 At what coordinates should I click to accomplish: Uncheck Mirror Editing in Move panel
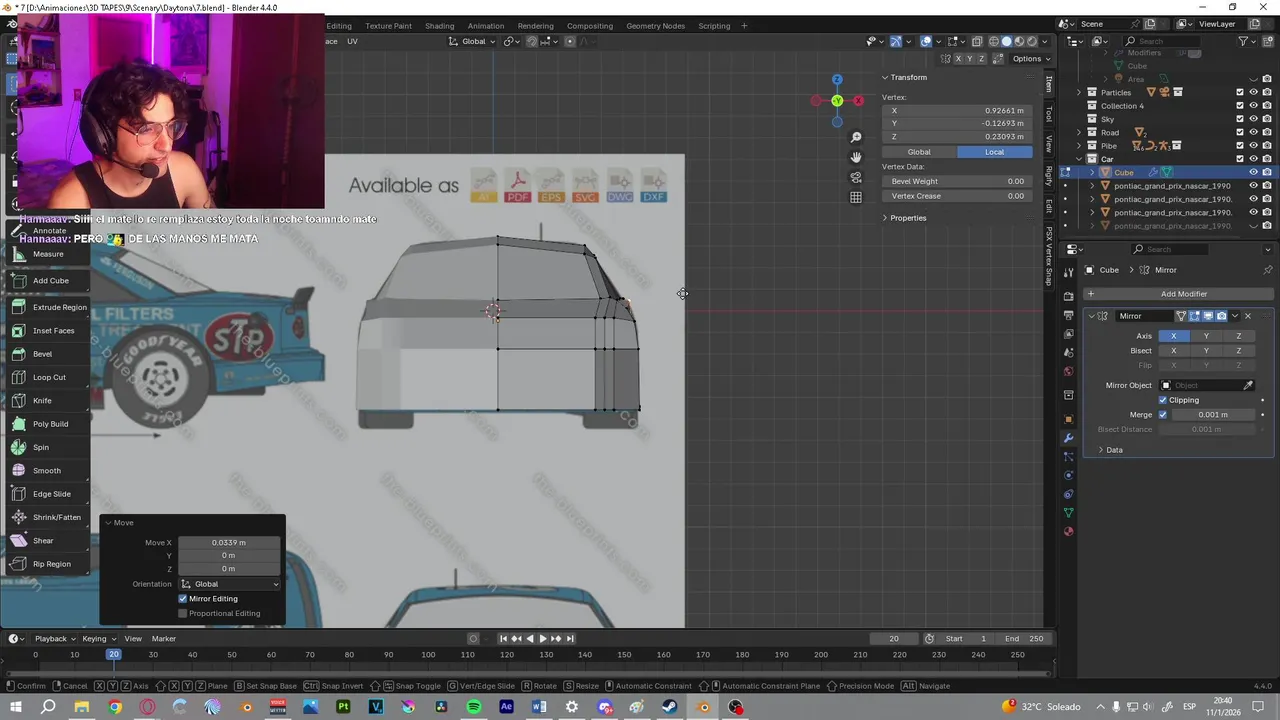[183, 598]
